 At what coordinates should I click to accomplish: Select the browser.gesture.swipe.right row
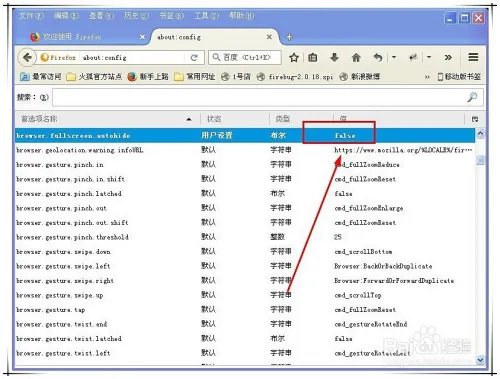point(245,281)
